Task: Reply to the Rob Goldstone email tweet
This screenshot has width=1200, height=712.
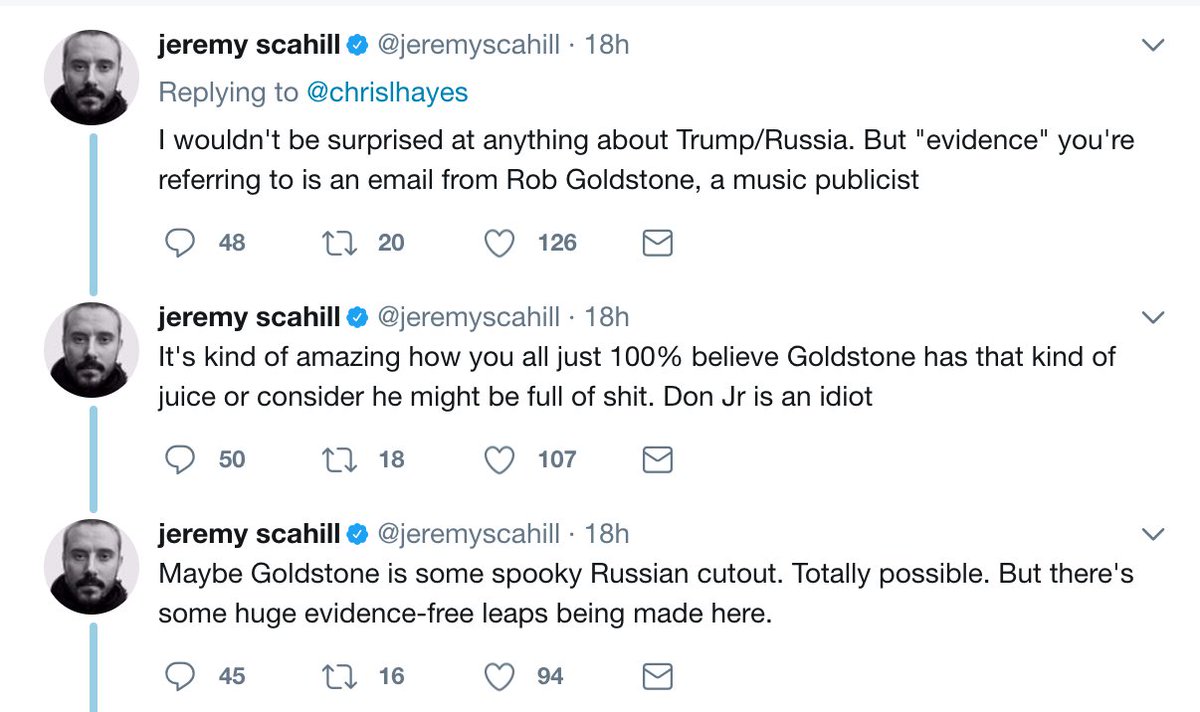Action: click(x=179, y=242)
